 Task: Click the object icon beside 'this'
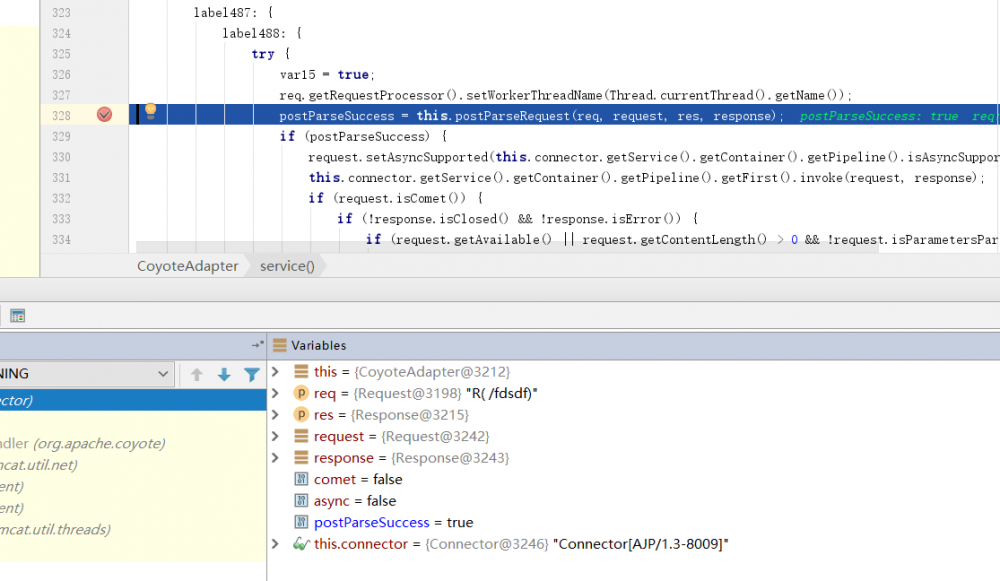(x=301, y=371)
